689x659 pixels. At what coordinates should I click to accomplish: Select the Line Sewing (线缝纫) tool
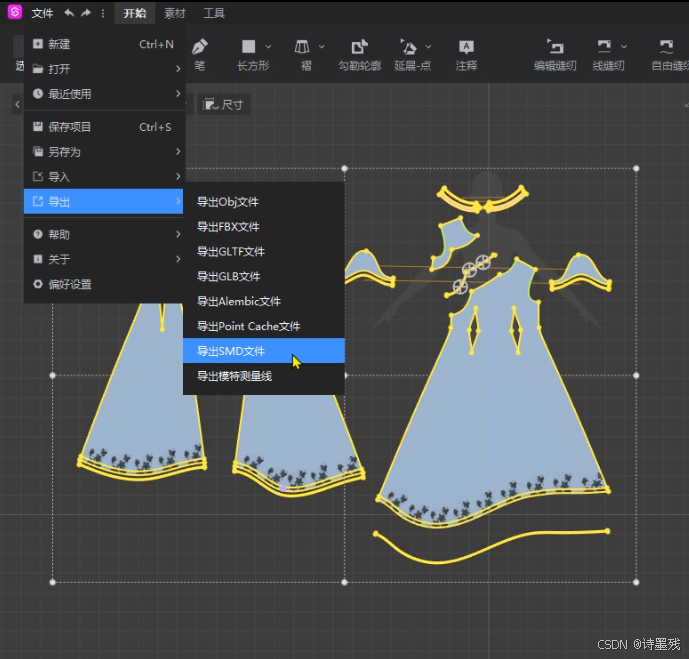[603, 47]
